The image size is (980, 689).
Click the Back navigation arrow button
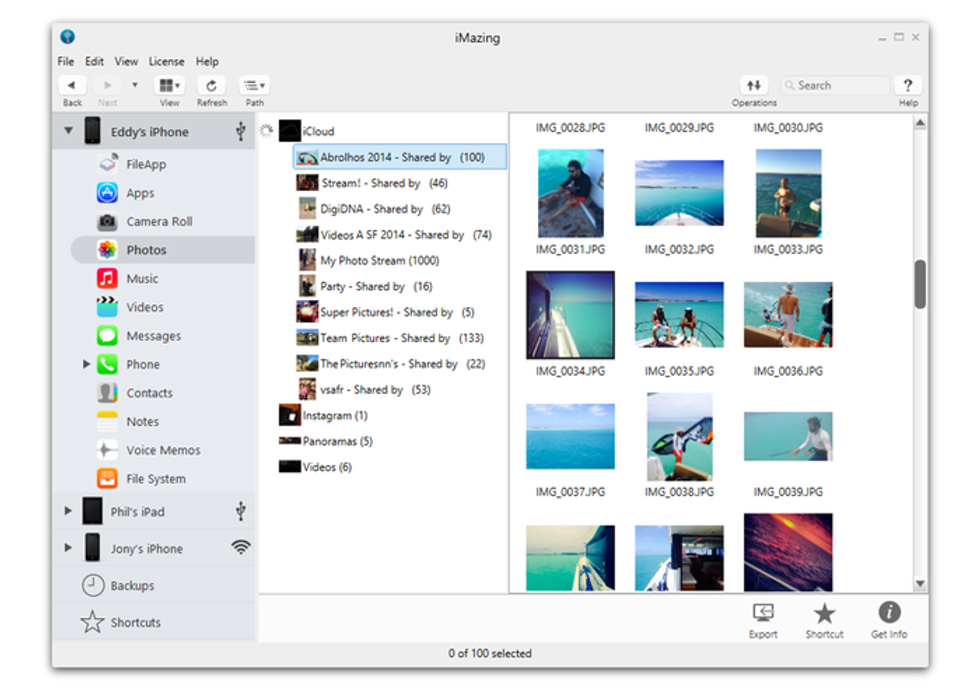72,86
